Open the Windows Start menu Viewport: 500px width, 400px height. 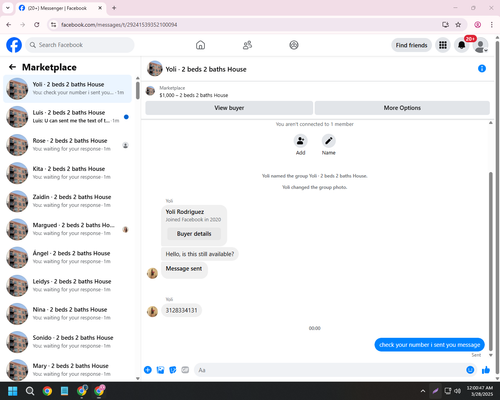[13, 391]
